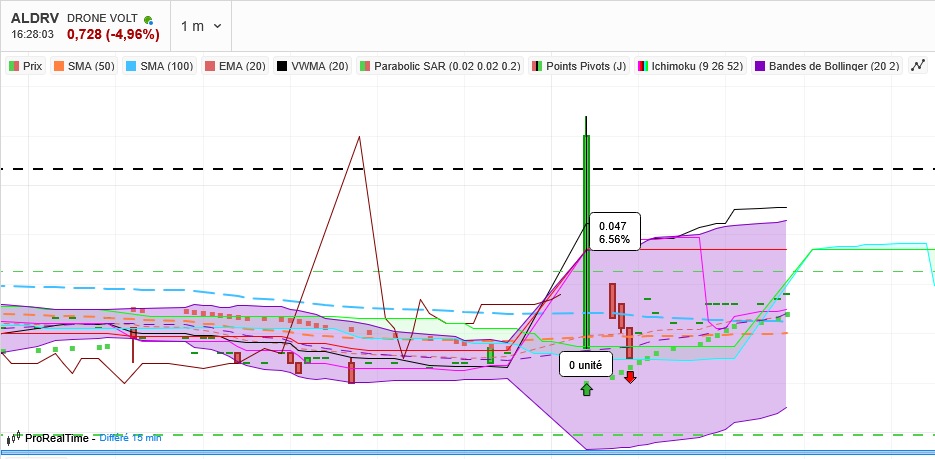Image resolution: width=935 pixels, height=459 pixels.
Task: Click the green buy arrow marker
Action: pyautogui.click(x=587, y=390)
